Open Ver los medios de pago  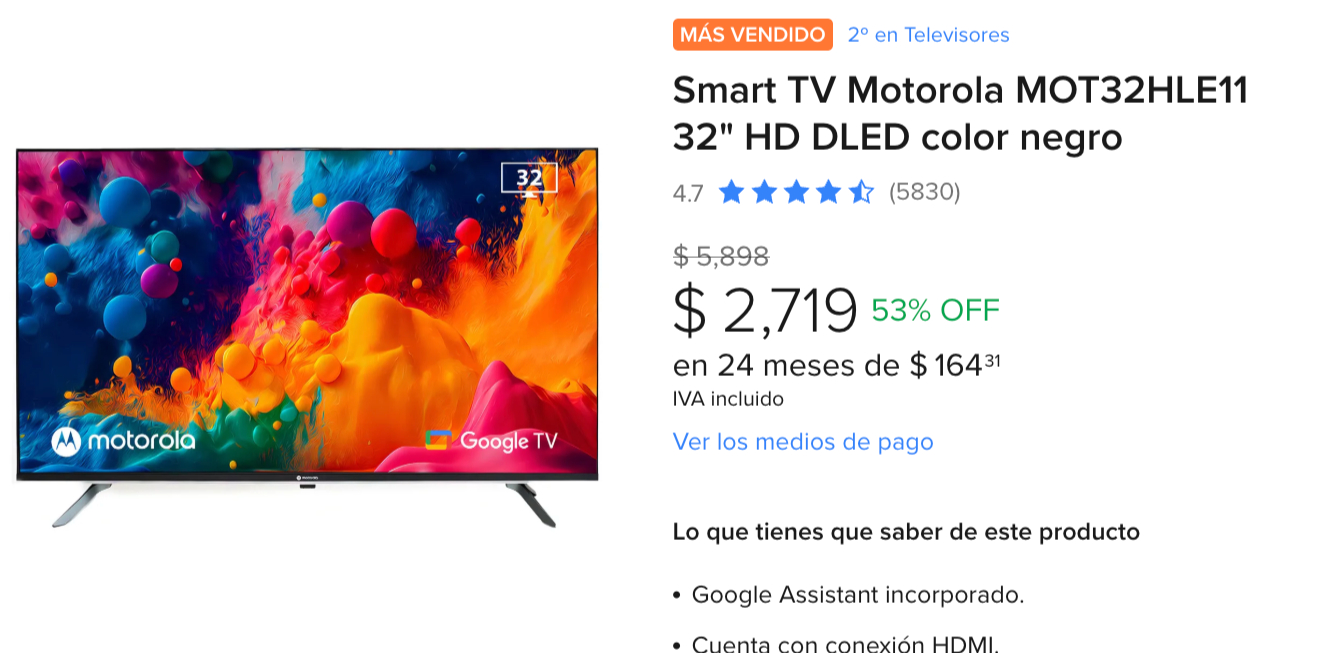pos(803,442)
